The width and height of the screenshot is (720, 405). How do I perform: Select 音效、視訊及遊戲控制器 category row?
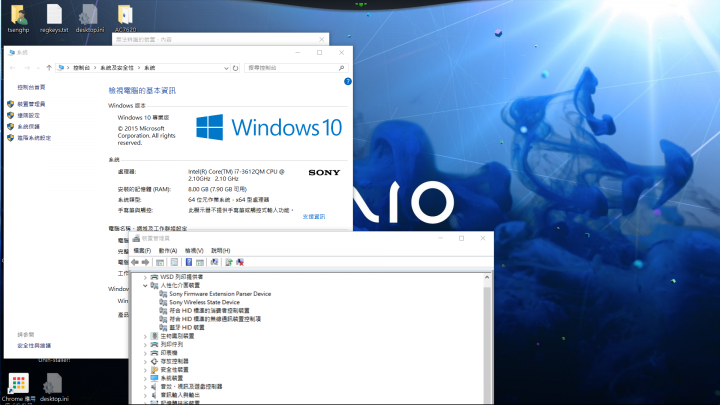pyautogui.click(x=191, y=387)
